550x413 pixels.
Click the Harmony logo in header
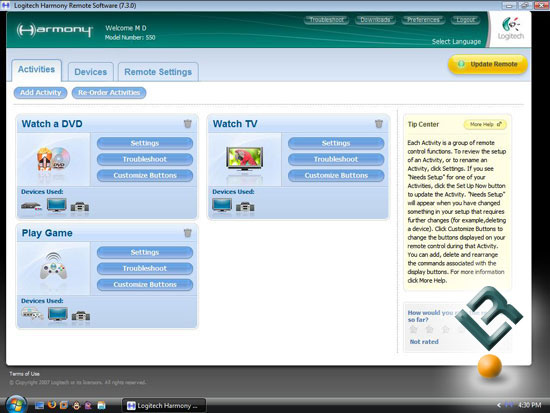pyautogui.click(x=55, y=30)
